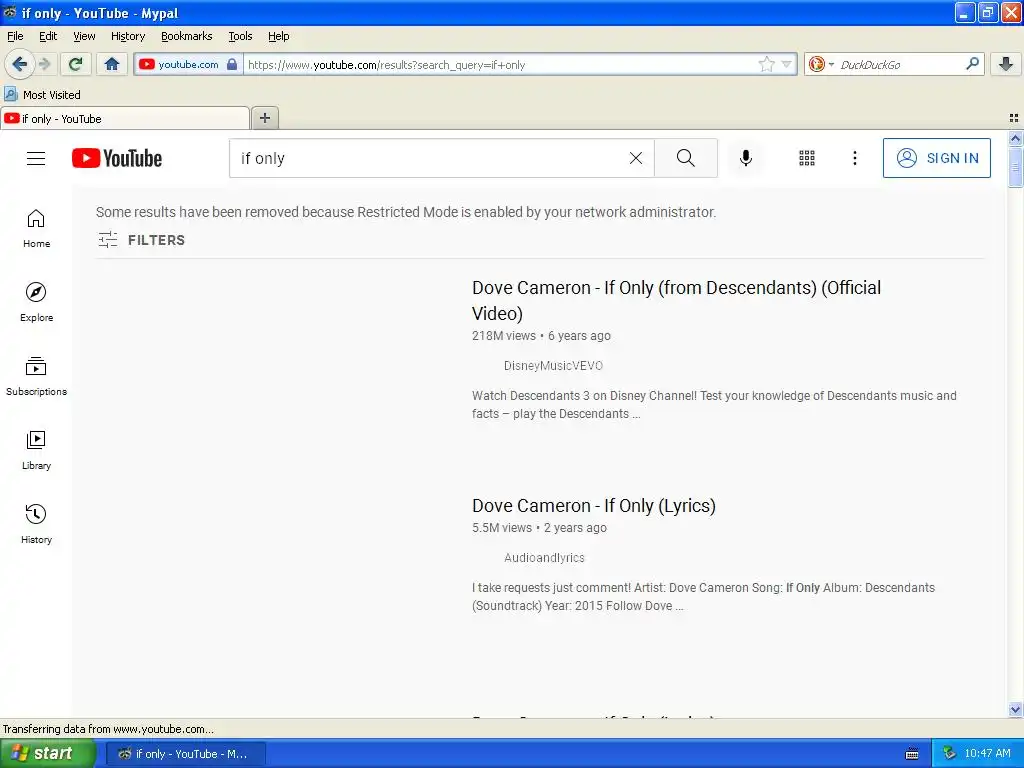The image size is (1024, 768).
Task: Click the vertical scrollbar thumb
Action: coord(1015,167)
